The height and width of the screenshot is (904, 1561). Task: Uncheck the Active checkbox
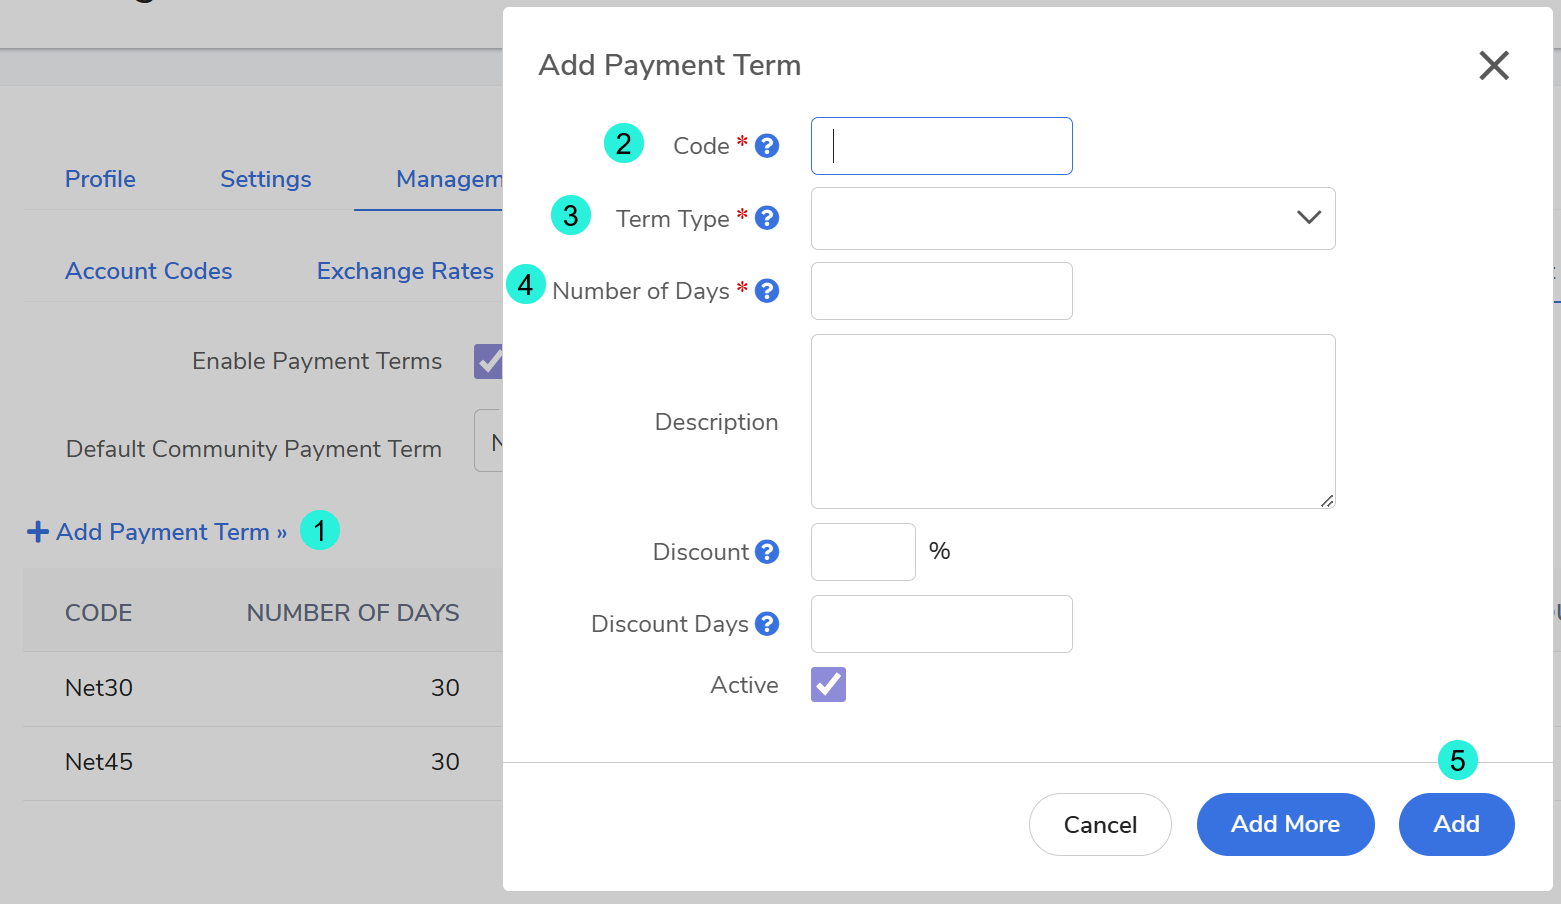[828, 685]
